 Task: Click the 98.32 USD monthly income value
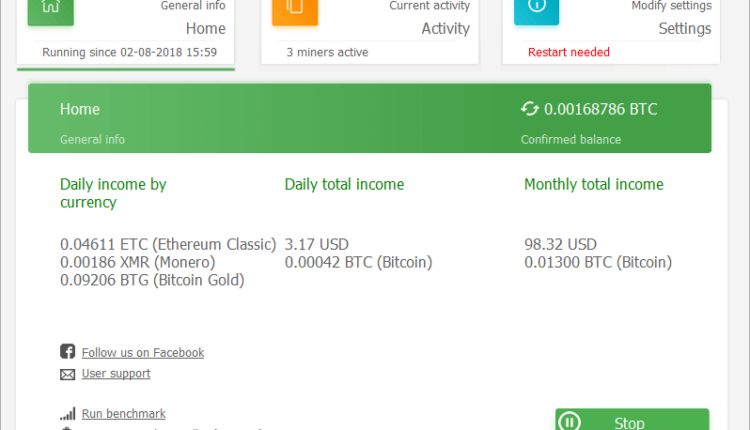(x=560, y=244)
